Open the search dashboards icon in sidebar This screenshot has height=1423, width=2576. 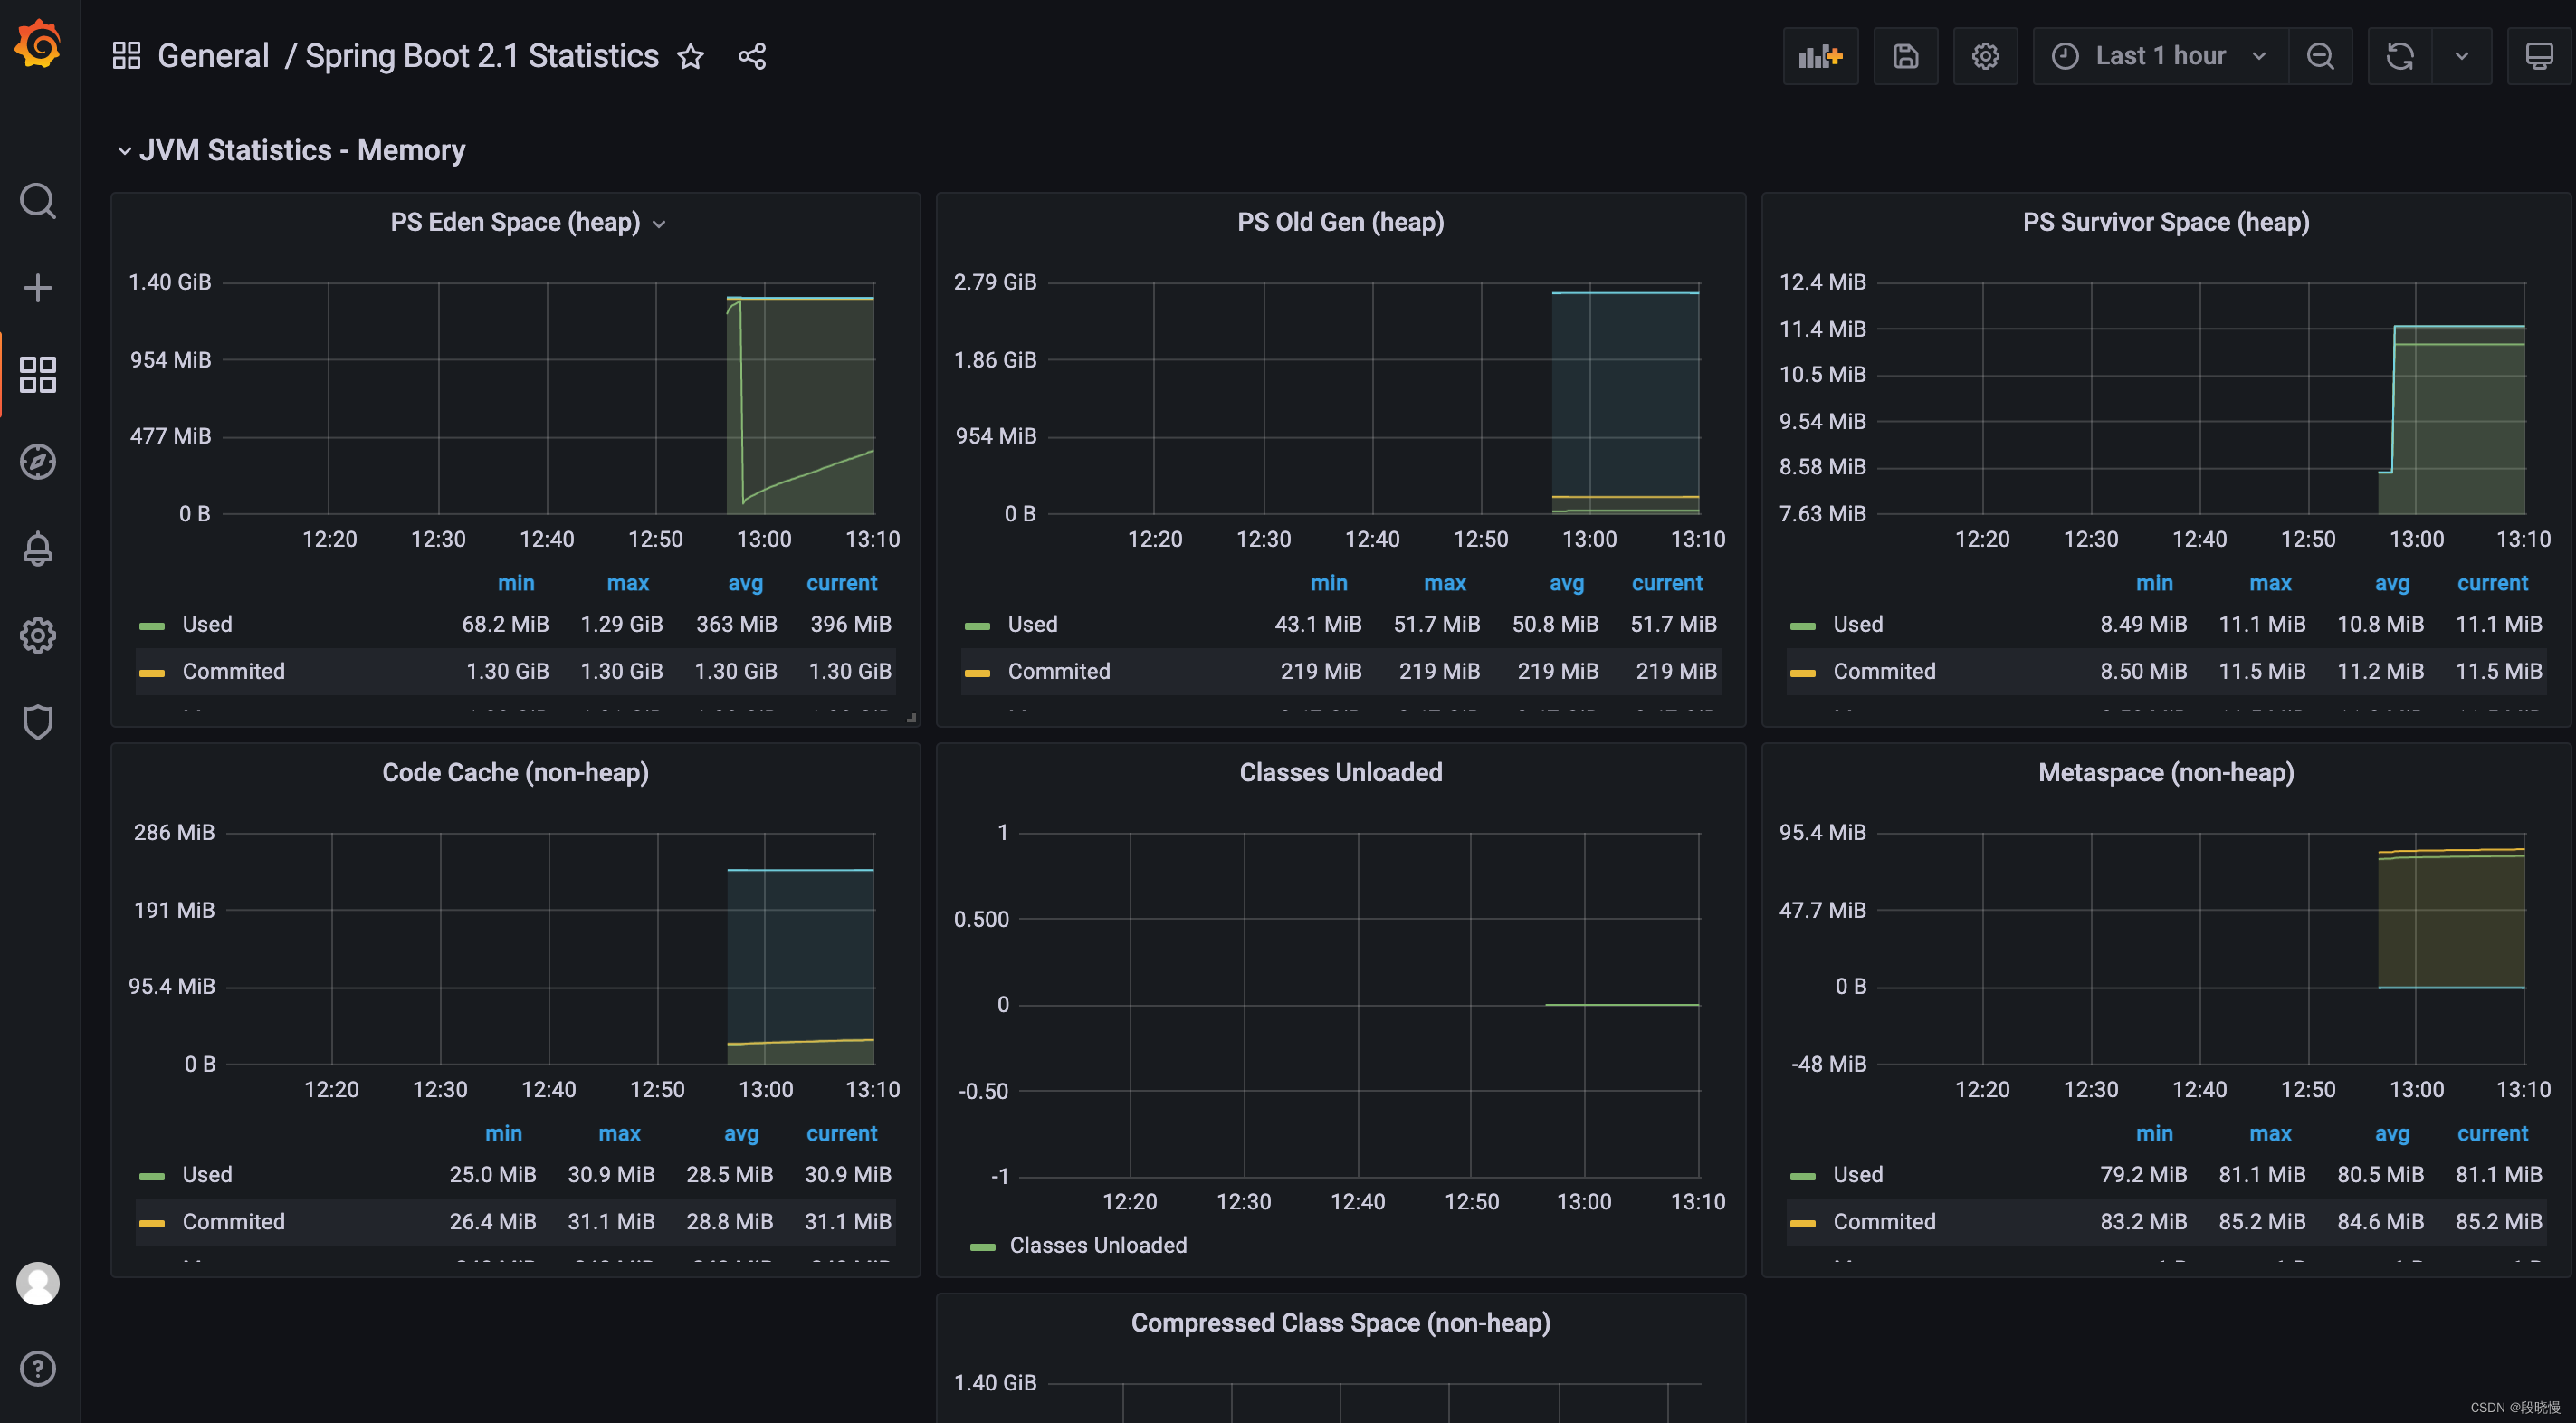[38, 201]
